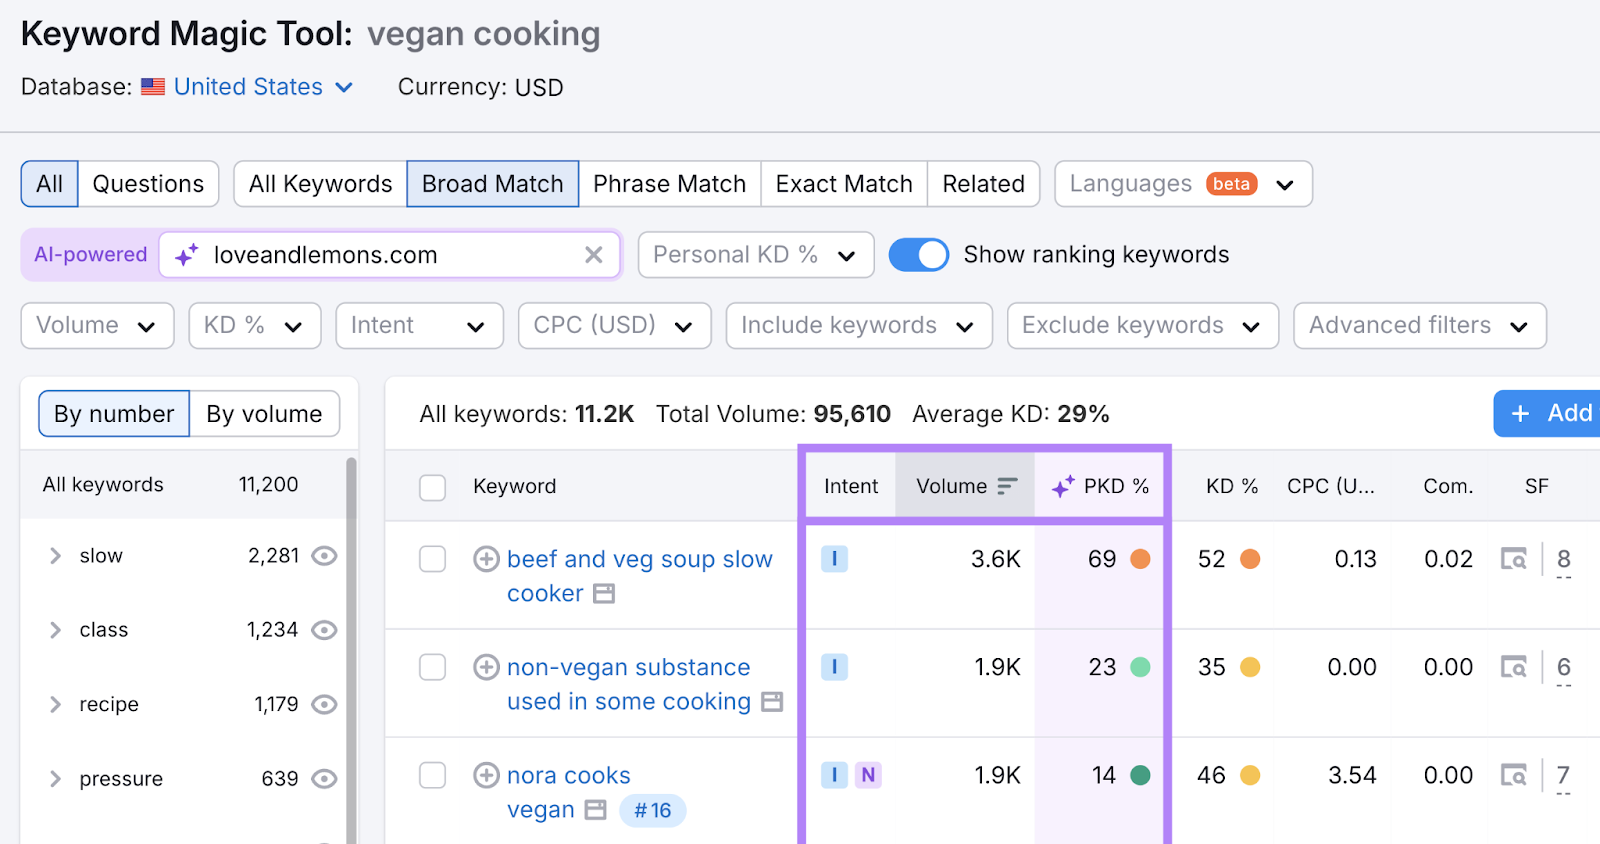
Task: Clear the loveandlemons.com search field
Action: click(x=593, y=255)
